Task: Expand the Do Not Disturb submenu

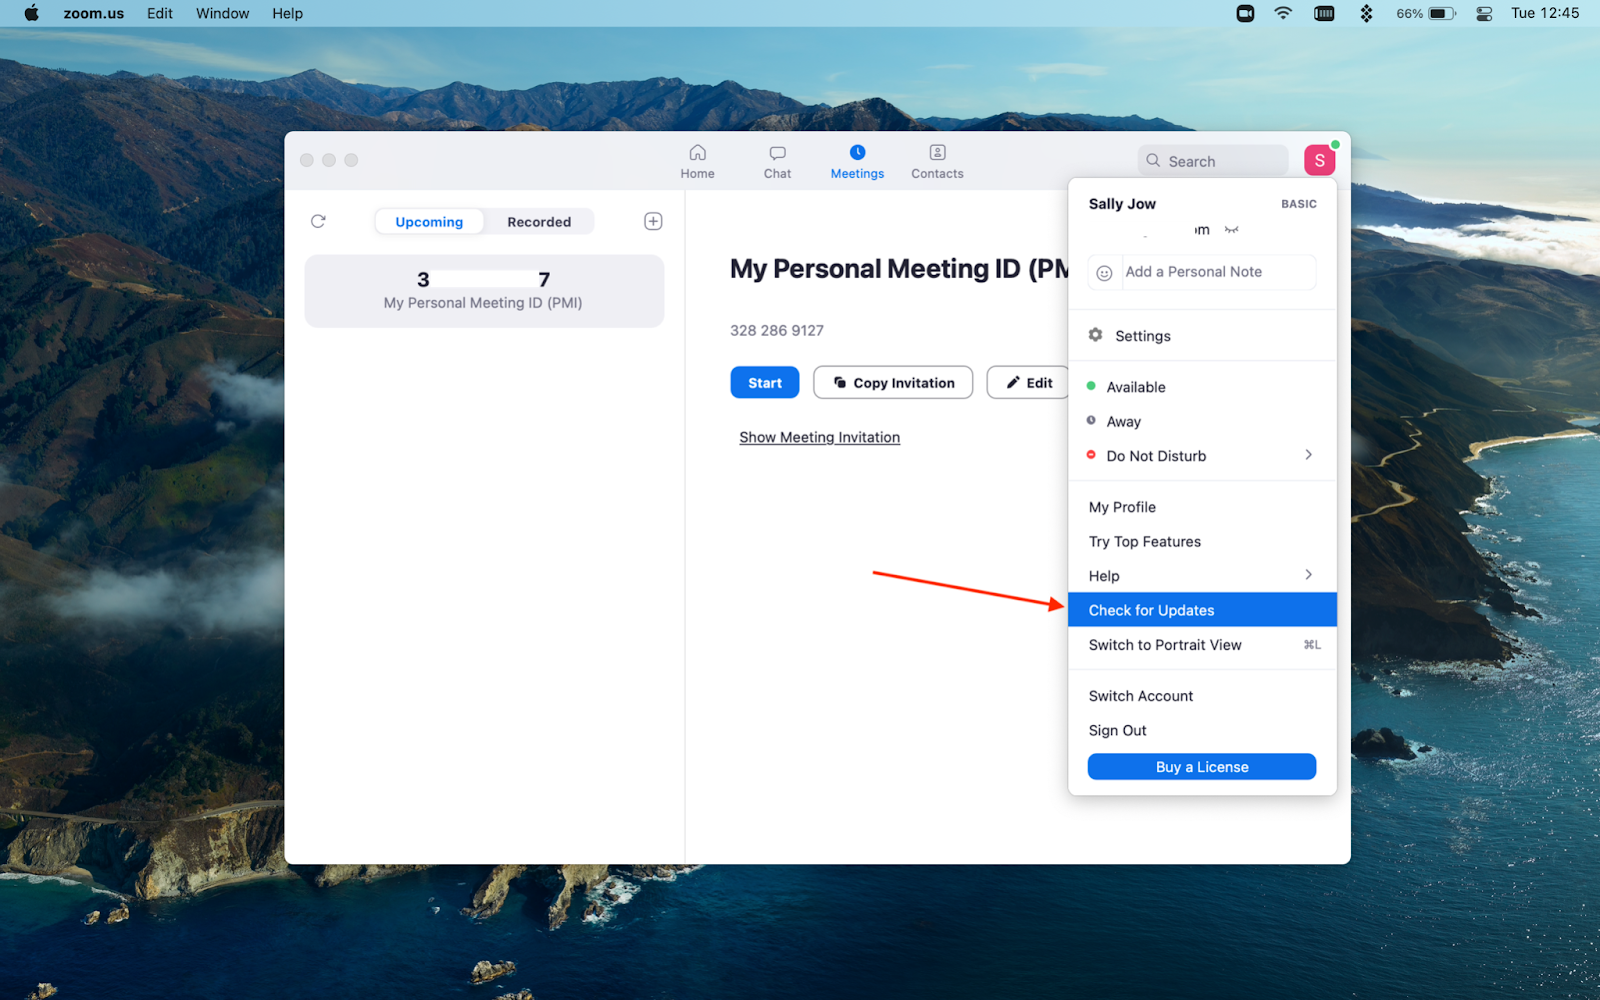Action: [x=1308, y=455]
